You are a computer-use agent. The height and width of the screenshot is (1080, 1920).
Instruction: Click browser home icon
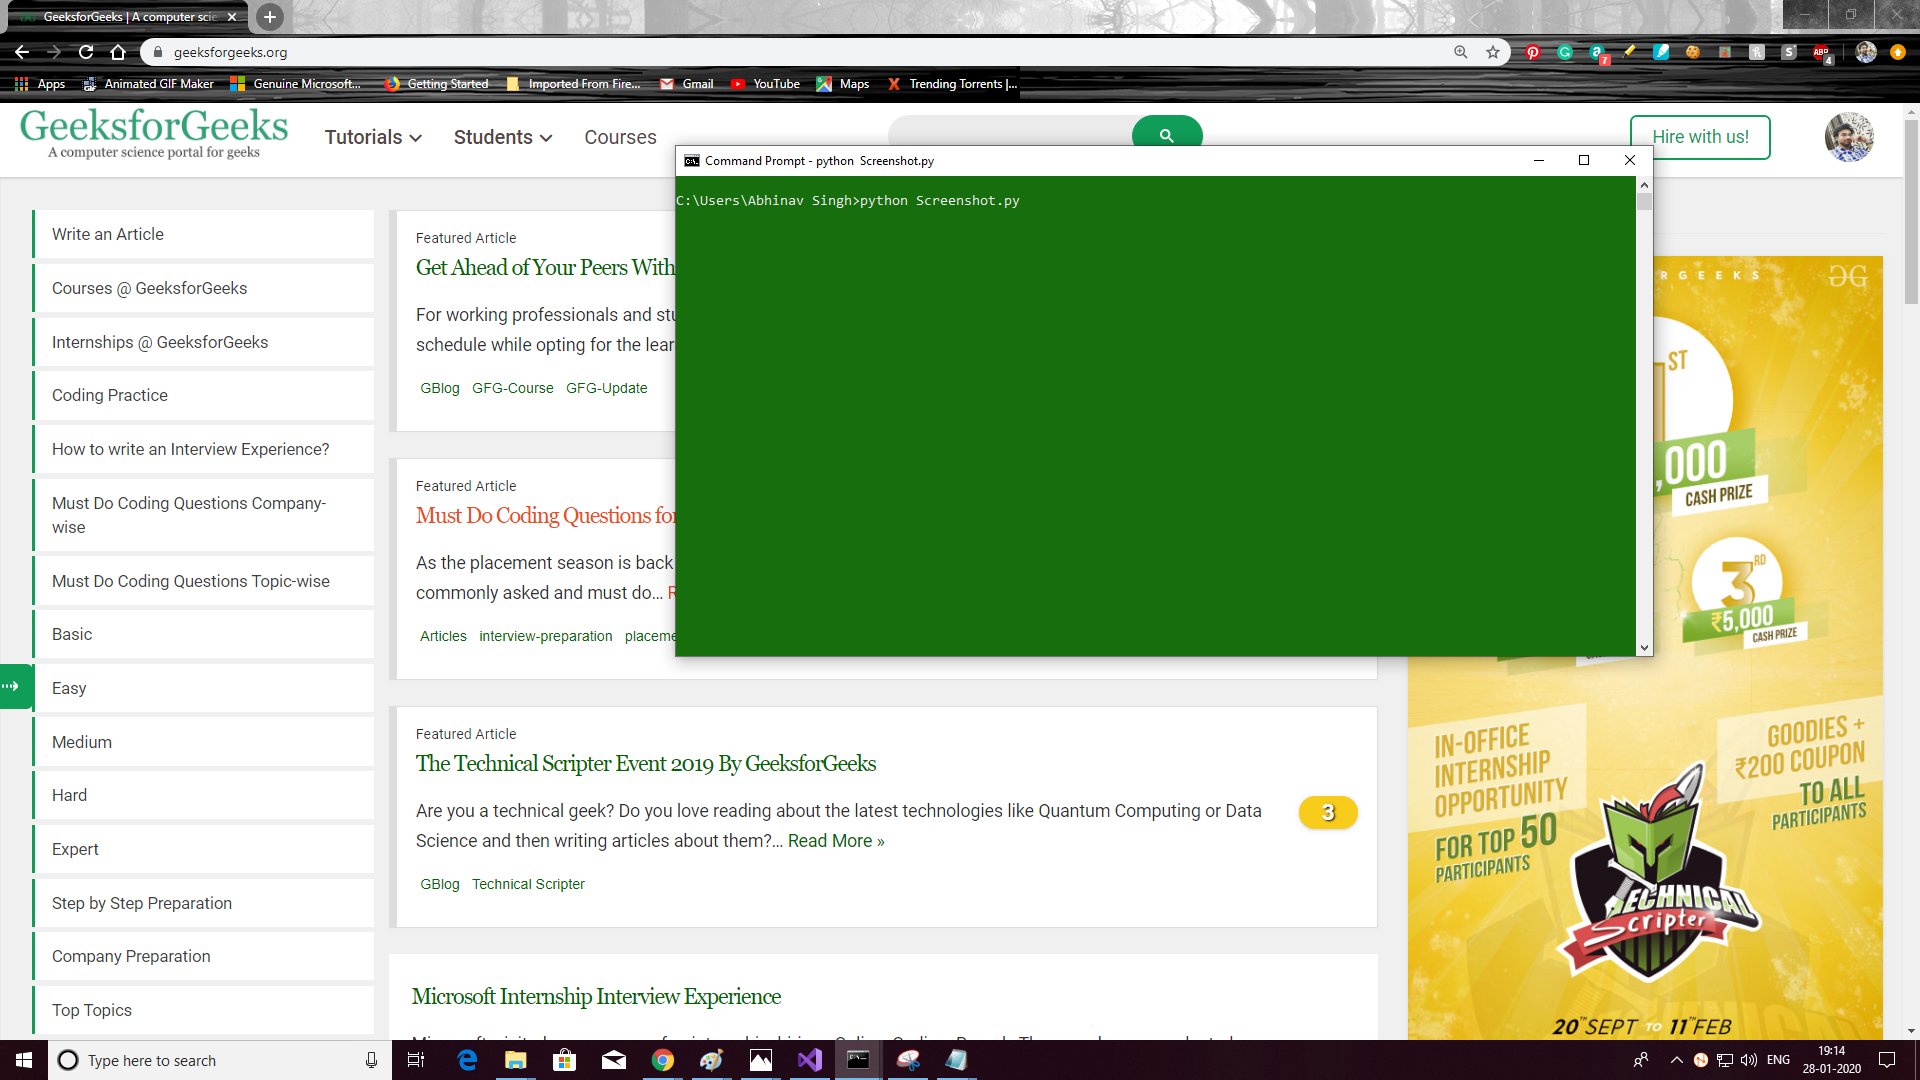point(118,52)
